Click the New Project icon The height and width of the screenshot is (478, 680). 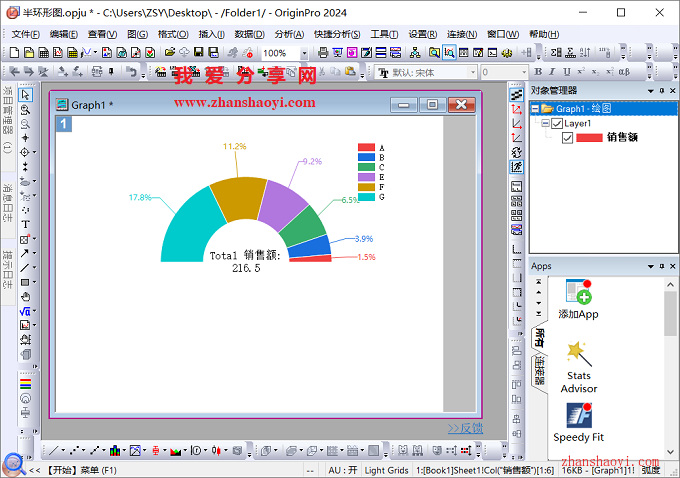(x=14, y=53)
